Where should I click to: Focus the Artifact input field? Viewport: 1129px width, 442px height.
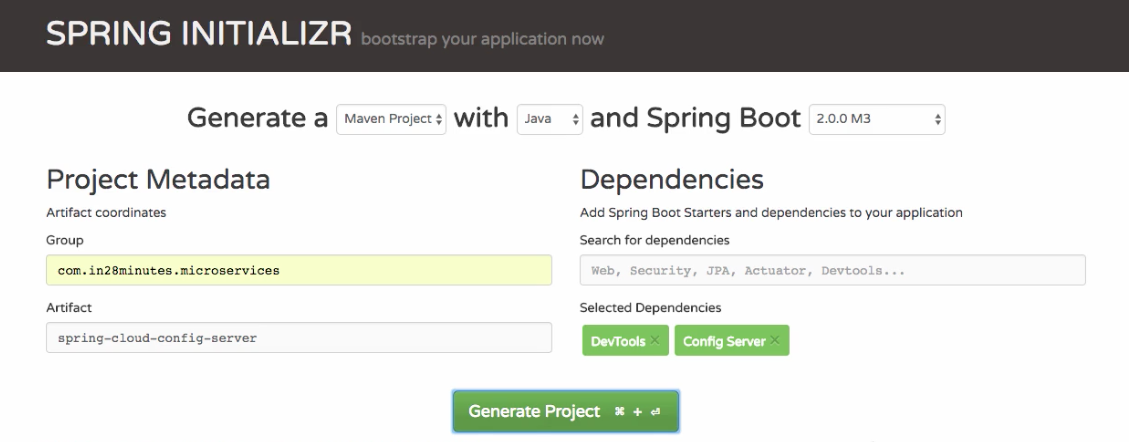[x=299, y=338]
